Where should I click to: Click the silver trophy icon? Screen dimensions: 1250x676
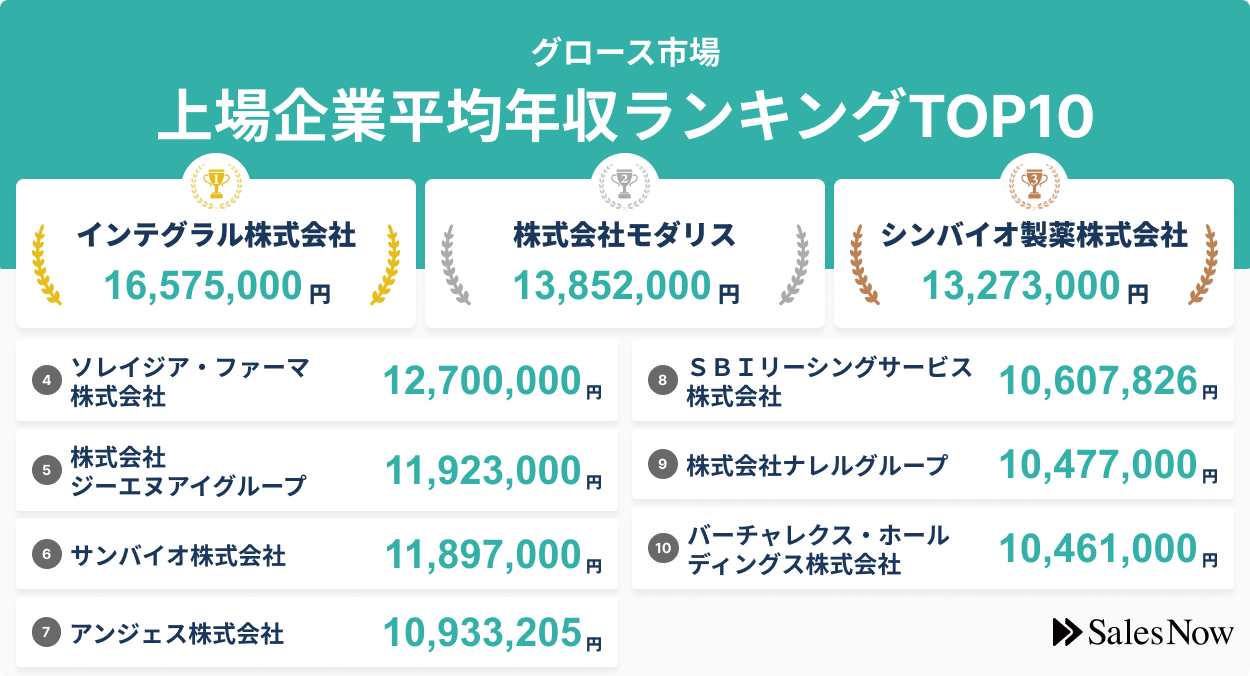(x=625, y=182)
